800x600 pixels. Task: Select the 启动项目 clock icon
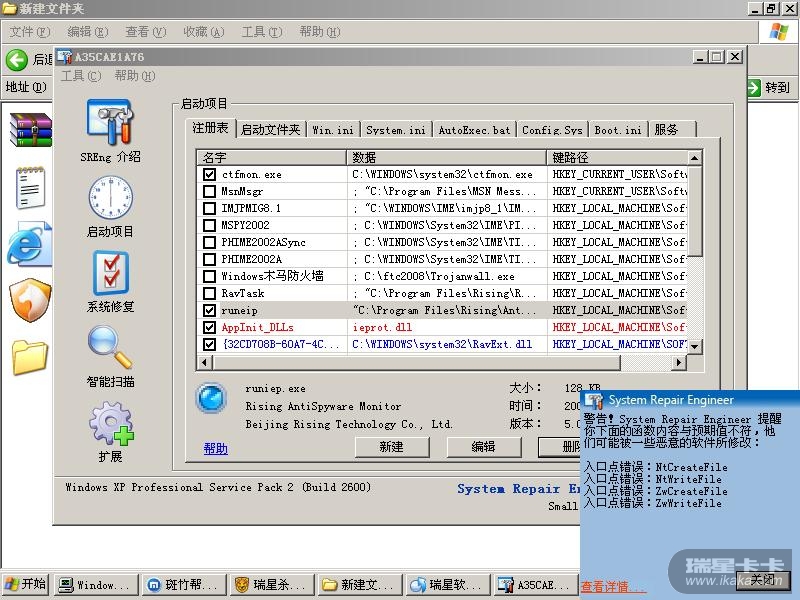(110, 198)
